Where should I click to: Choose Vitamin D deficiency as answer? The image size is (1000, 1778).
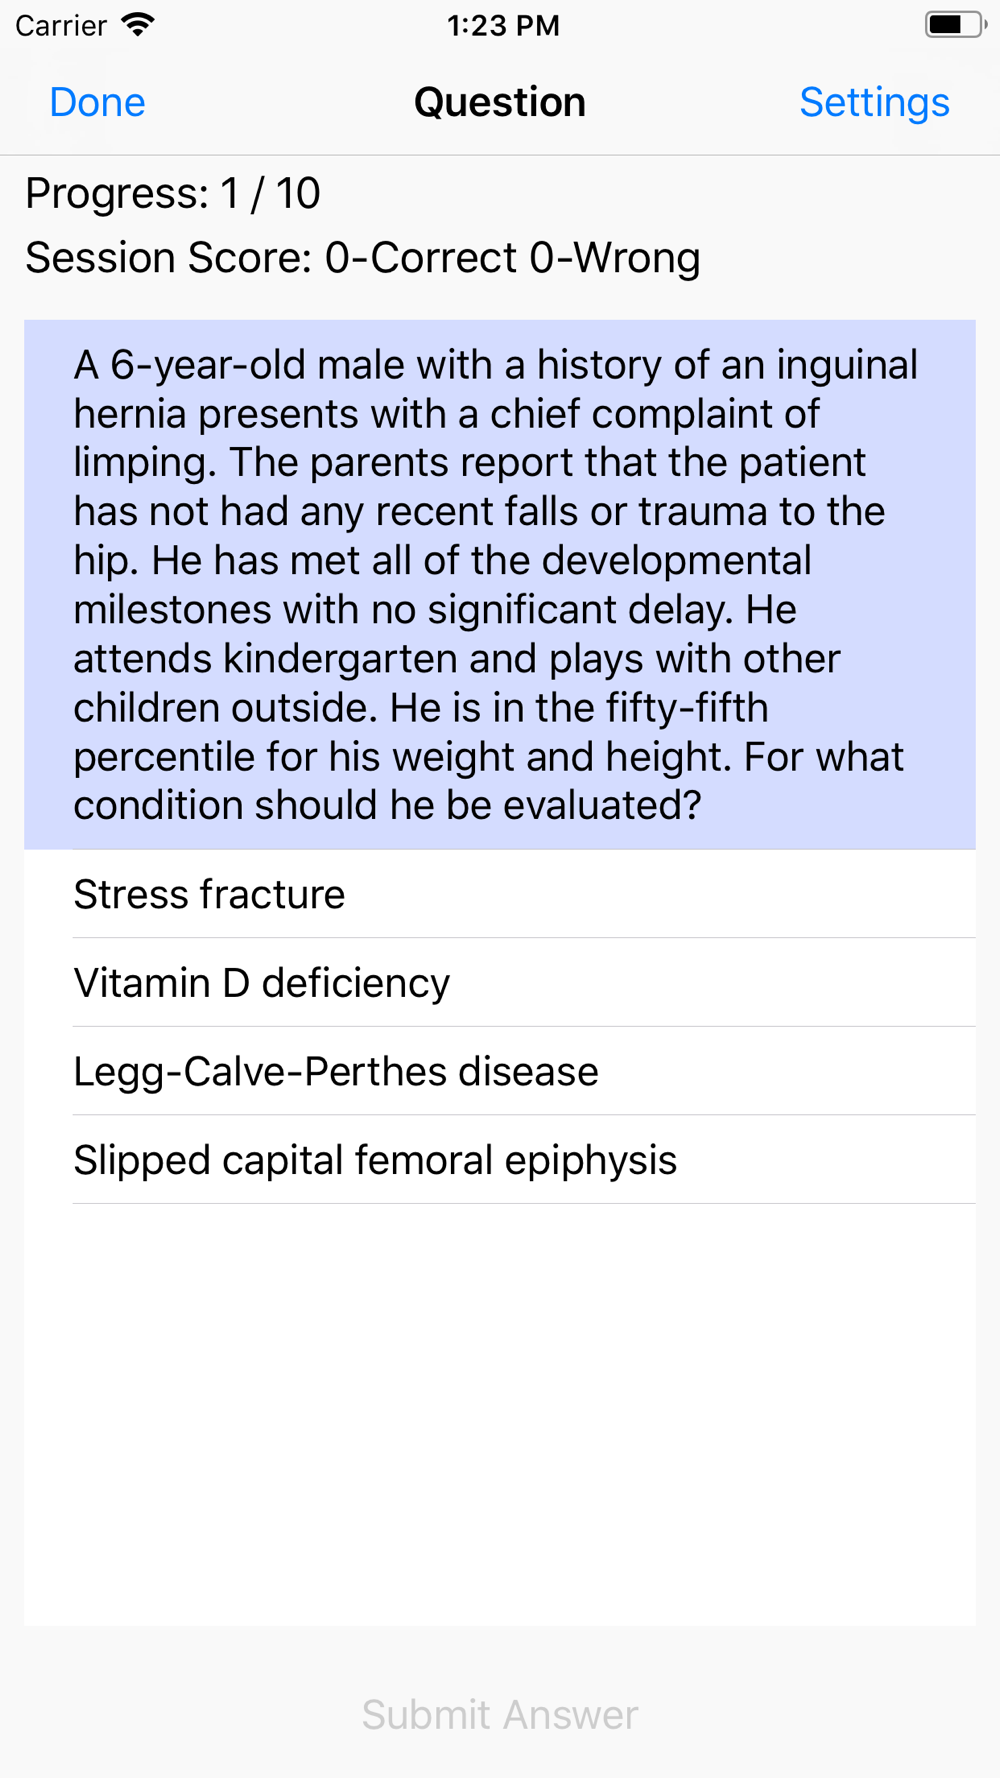[261, 983]
